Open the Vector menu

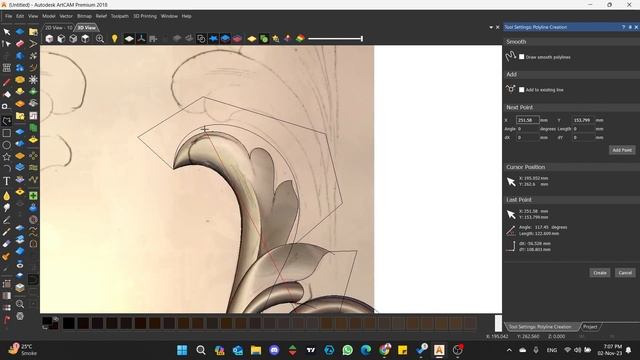coord(66,16)
